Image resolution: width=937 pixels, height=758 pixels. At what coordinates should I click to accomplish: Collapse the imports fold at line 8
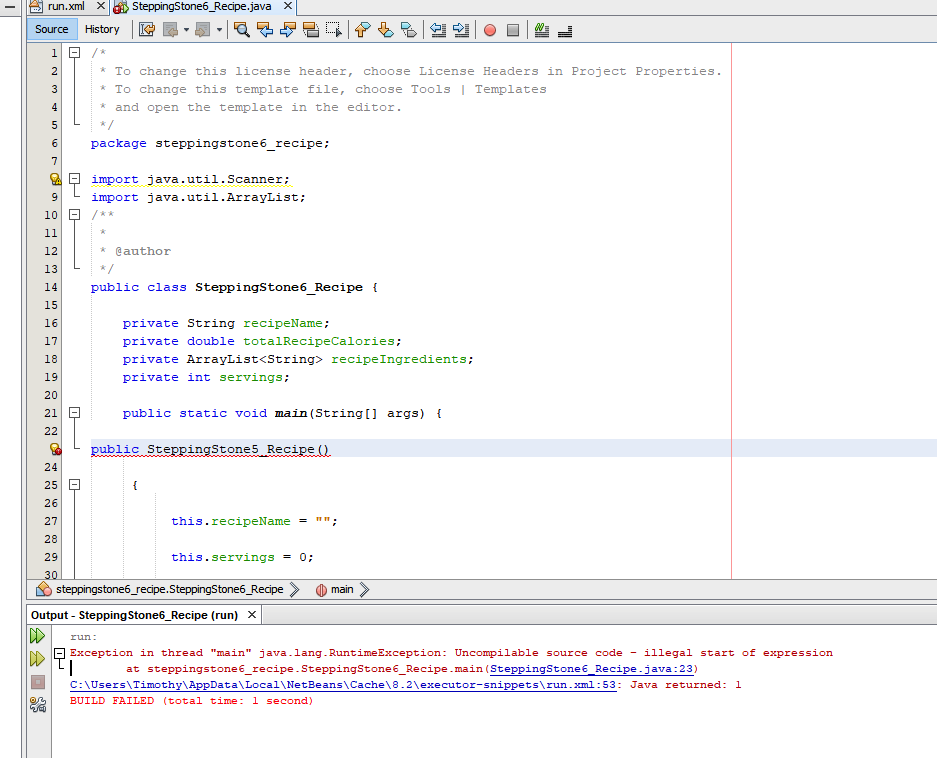coord(75,179)
